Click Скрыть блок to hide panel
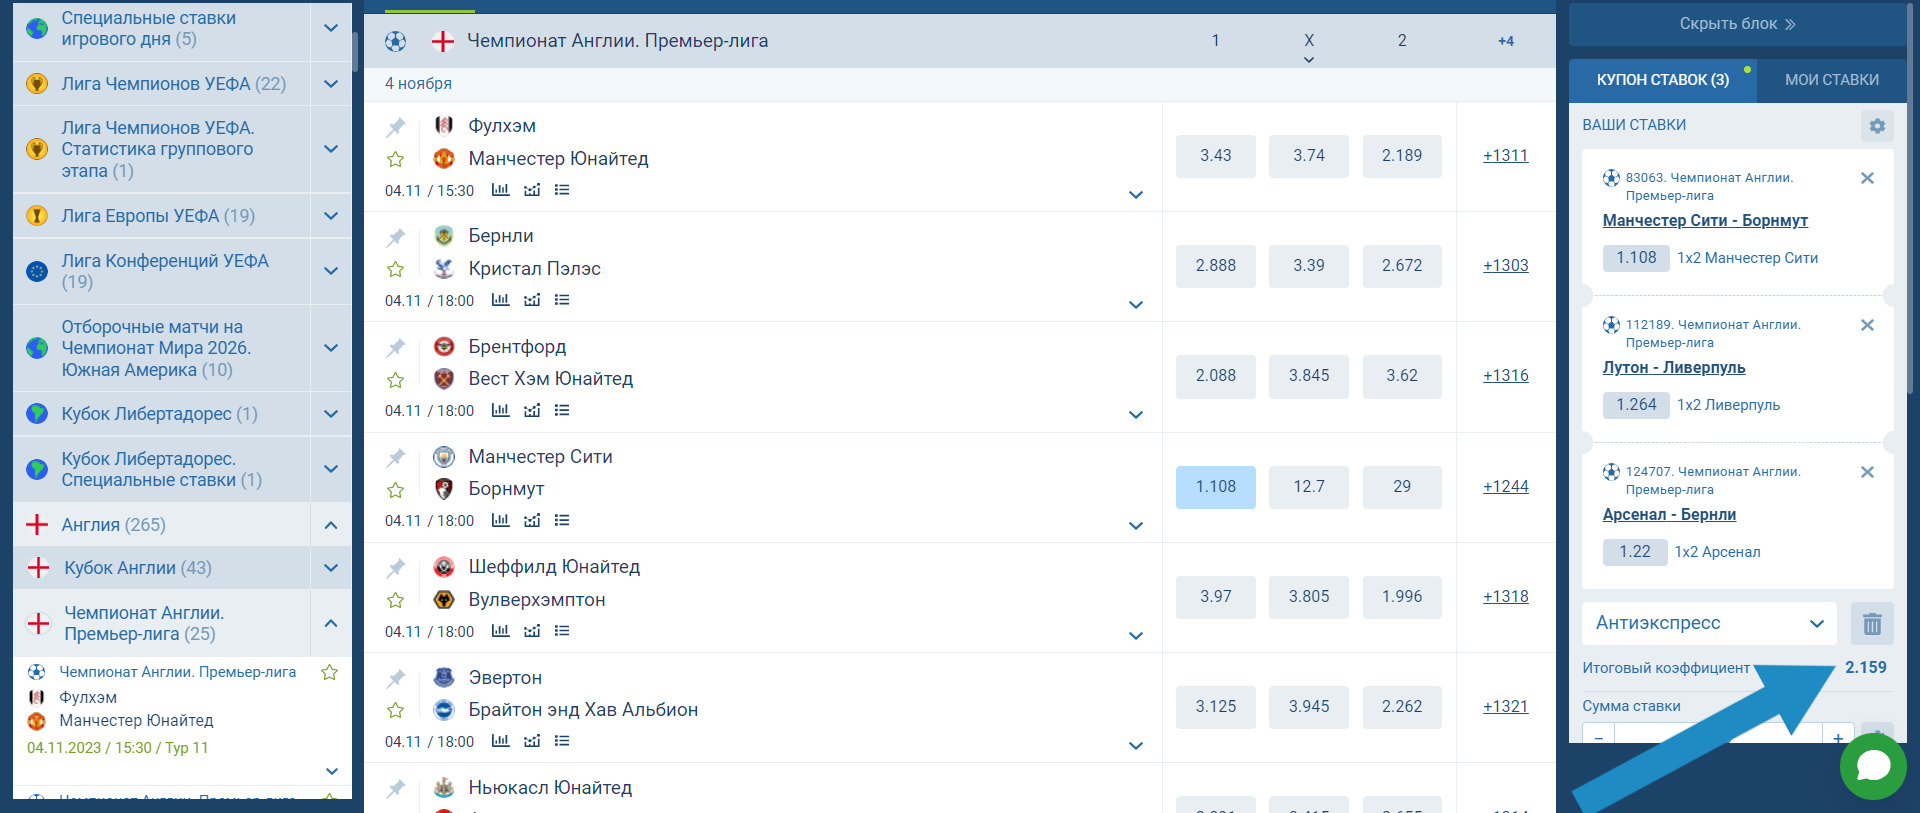 (x=1737, y=24)
